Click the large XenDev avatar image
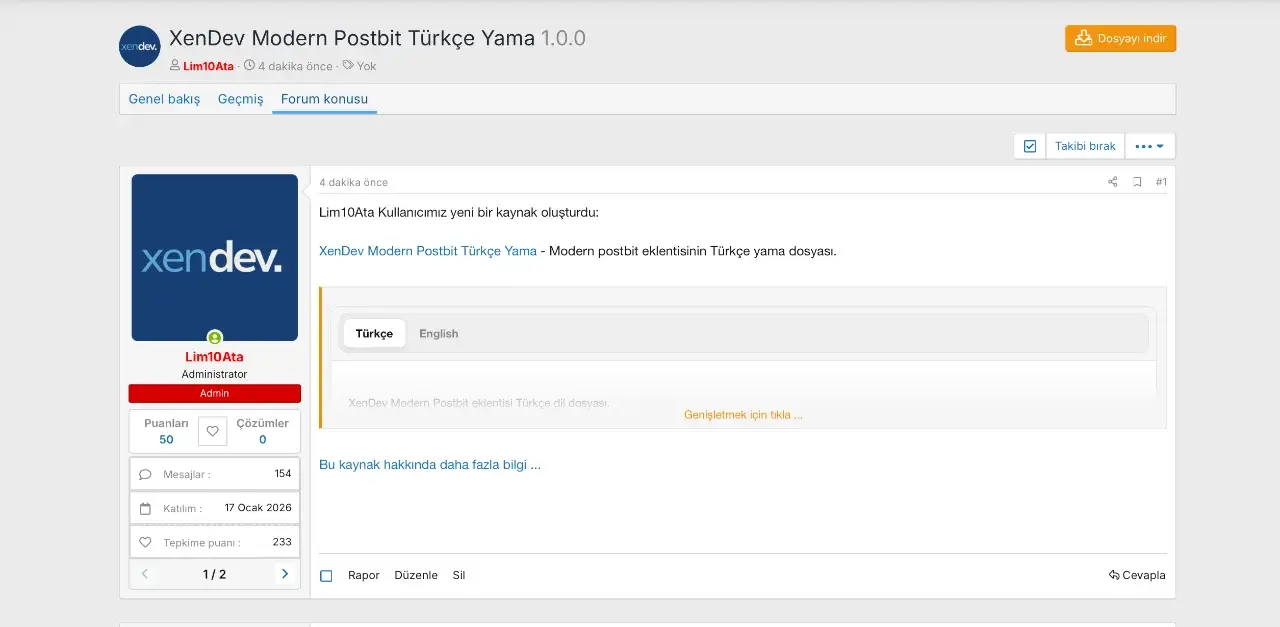Viewport: 1280px width, 627px height. (x=214, y=257)
